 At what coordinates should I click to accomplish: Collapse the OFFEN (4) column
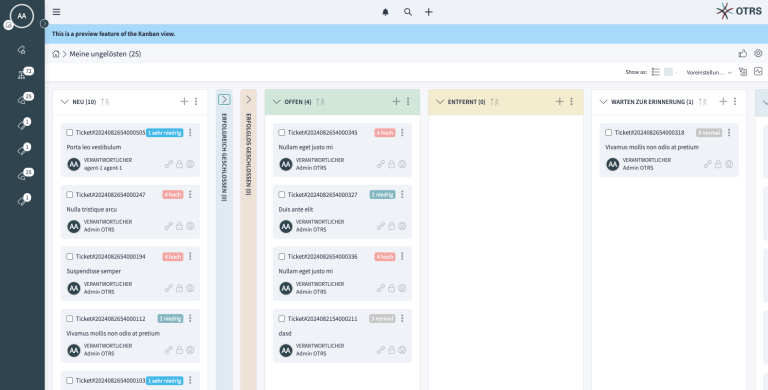(x=276, y=102)
